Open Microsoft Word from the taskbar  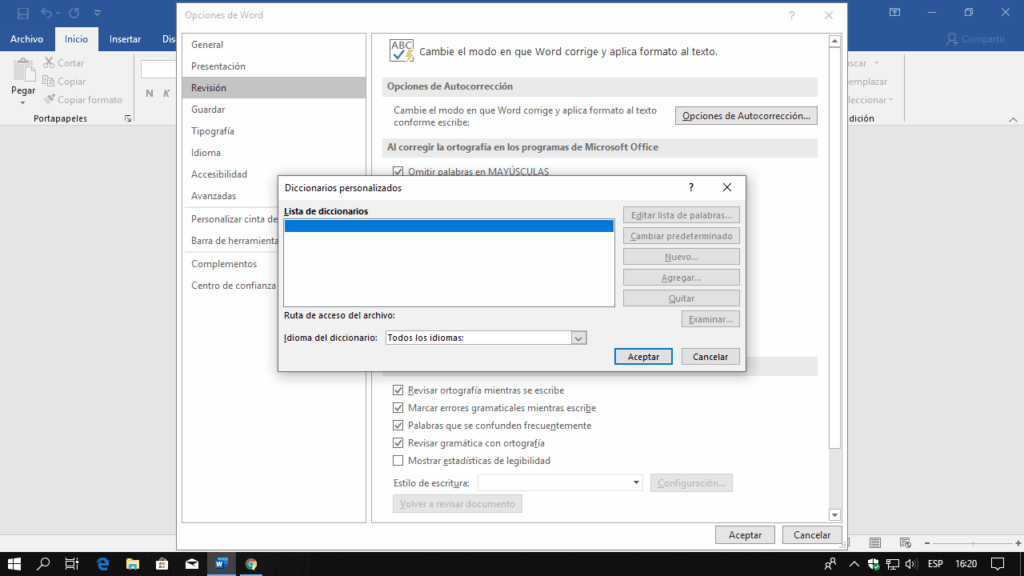coord(221,563)
